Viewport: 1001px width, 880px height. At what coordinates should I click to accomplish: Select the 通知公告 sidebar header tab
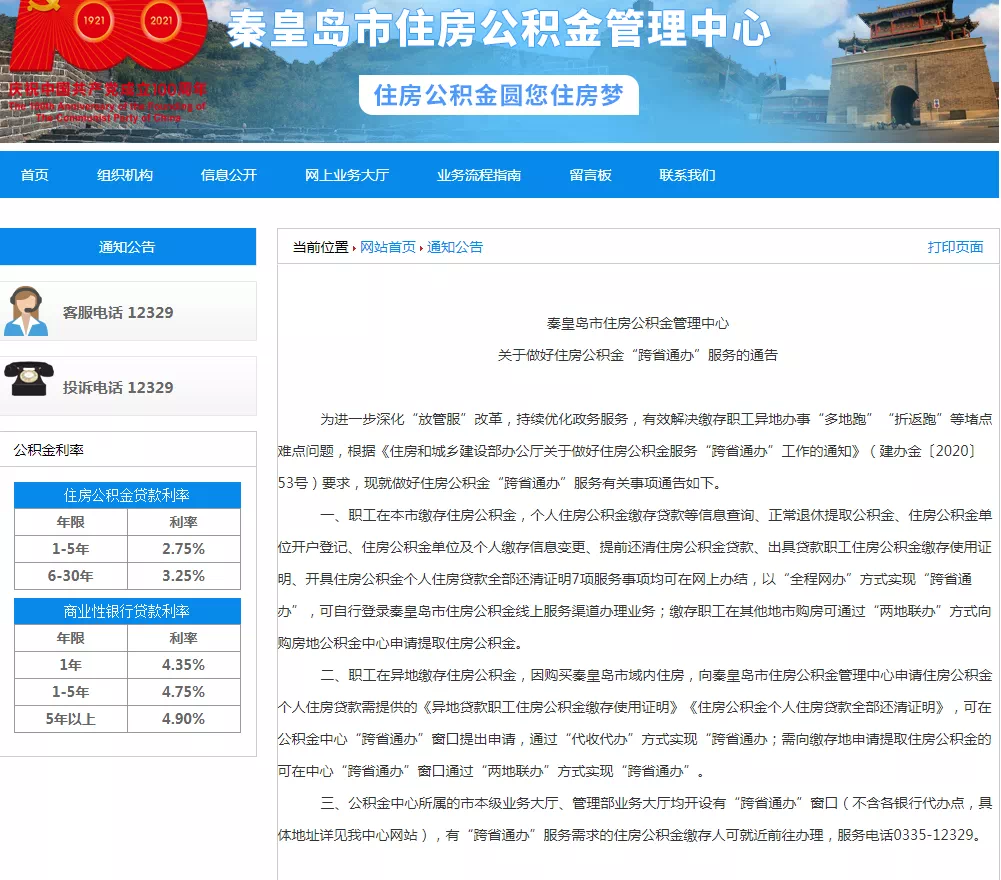tap(127, 247)
